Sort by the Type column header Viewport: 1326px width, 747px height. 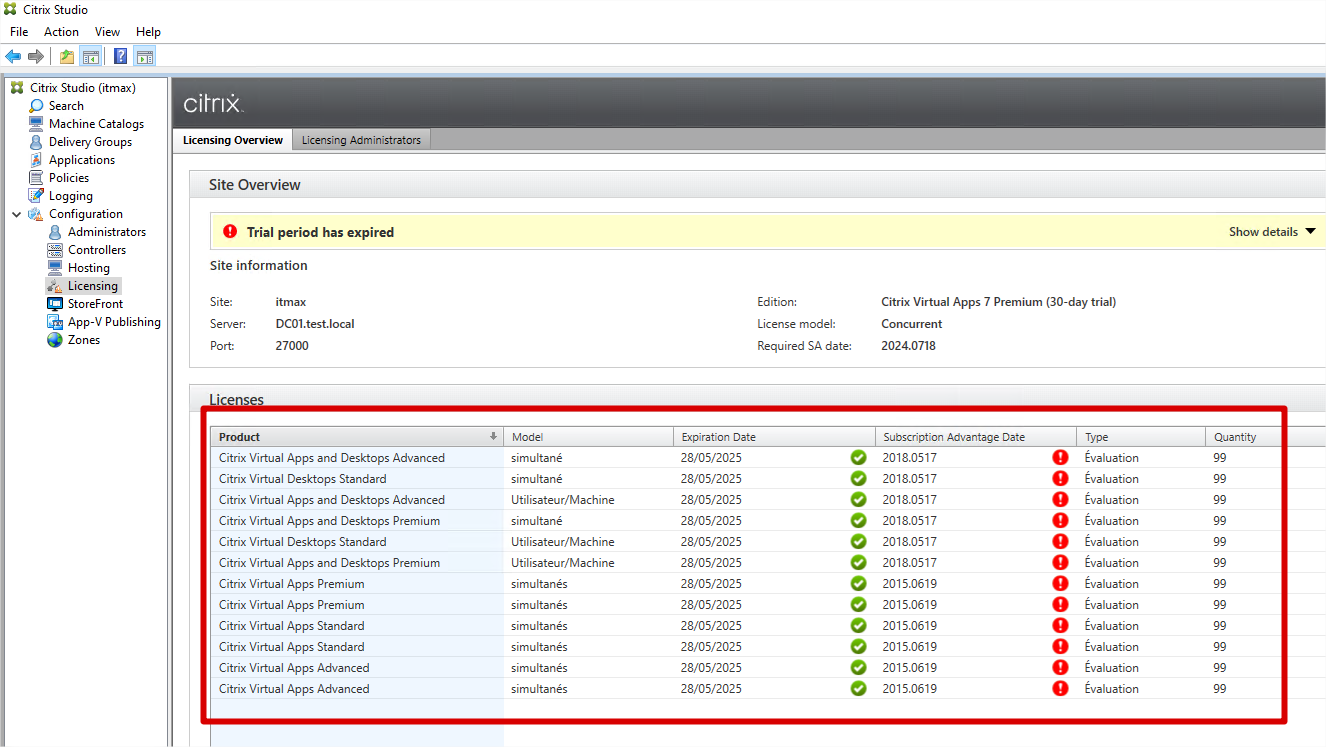(1141, 437)
